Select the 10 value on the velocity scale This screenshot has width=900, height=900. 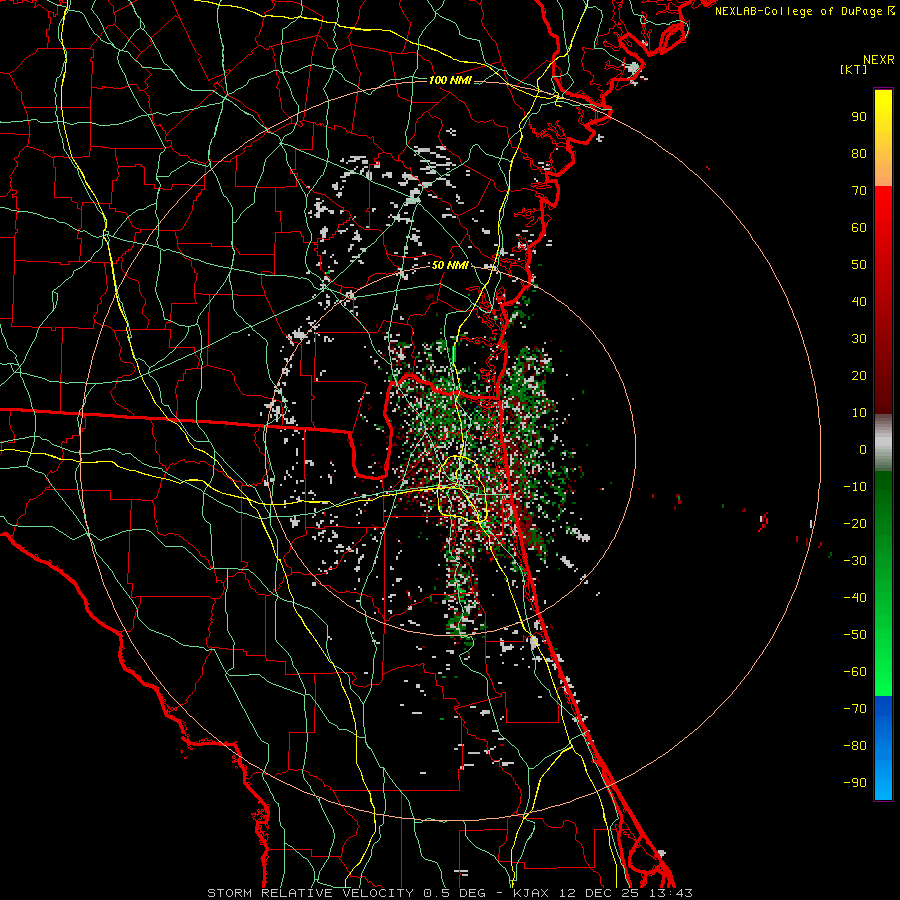click(x=859, y=413)
